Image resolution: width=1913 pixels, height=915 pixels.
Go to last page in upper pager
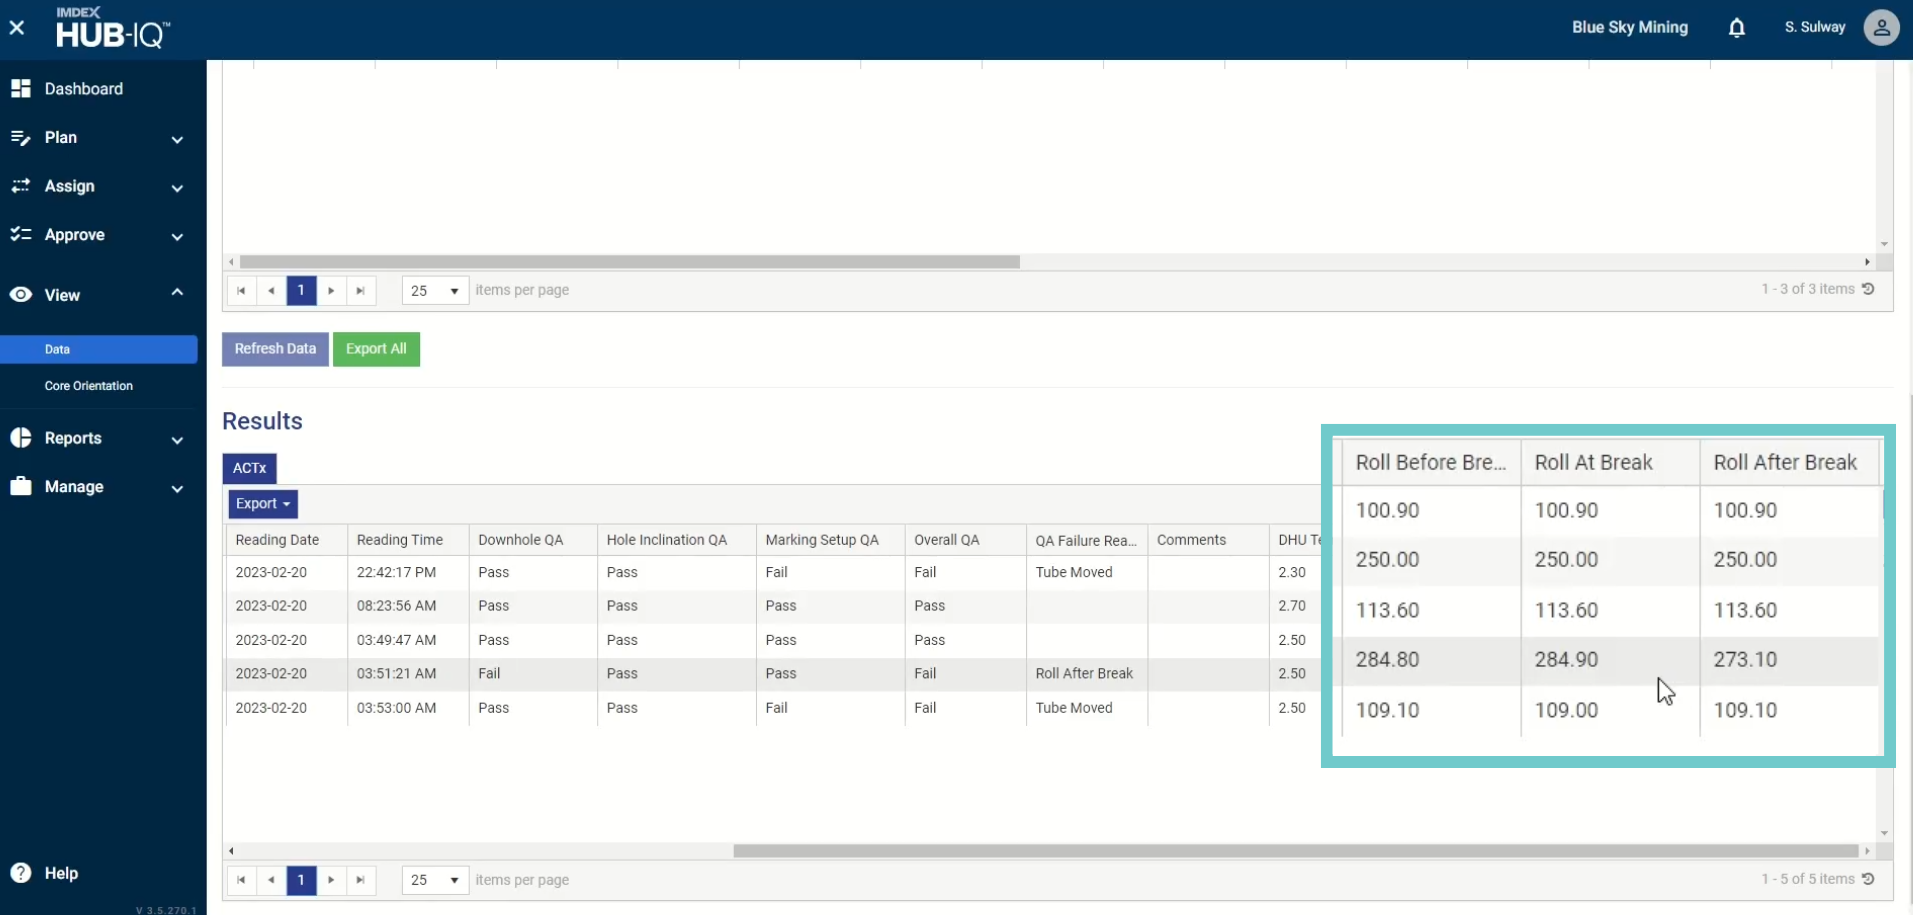pyautogui.click(x=361, y=290)
